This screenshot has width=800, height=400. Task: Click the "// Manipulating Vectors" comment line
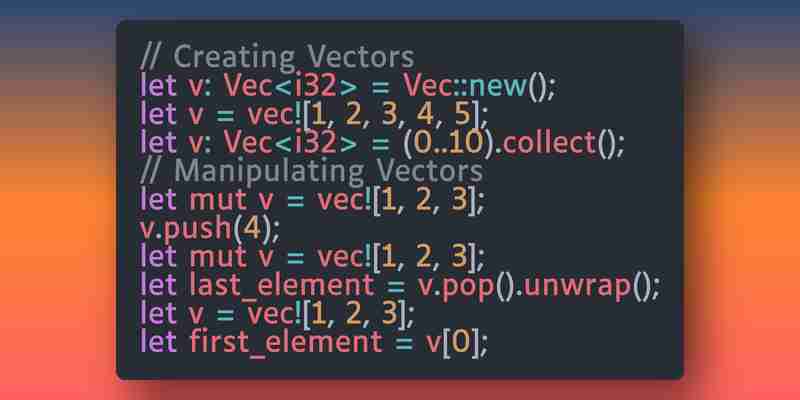311,171
